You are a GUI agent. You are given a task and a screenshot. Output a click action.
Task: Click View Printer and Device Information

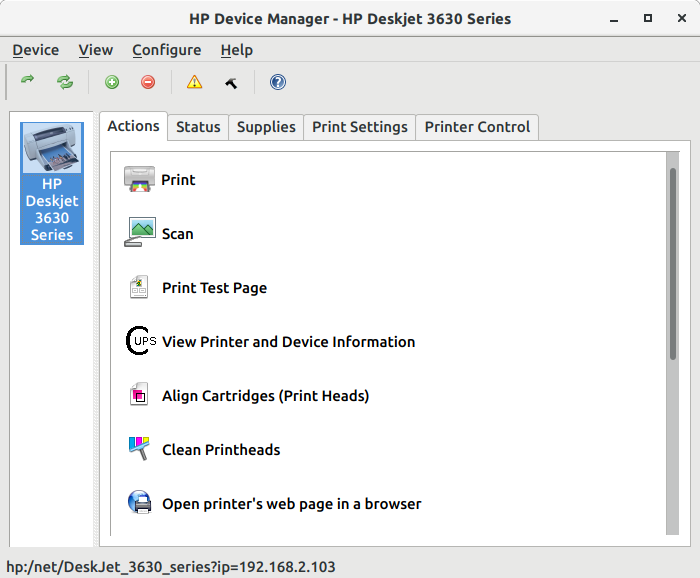coord(288,342)
